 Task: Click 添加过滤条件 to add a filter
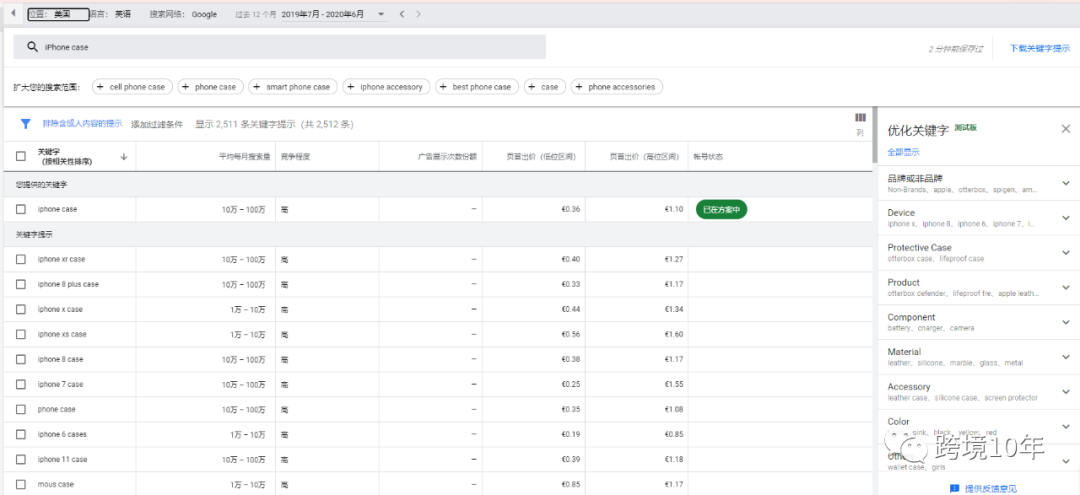click(x=157, y=124)
